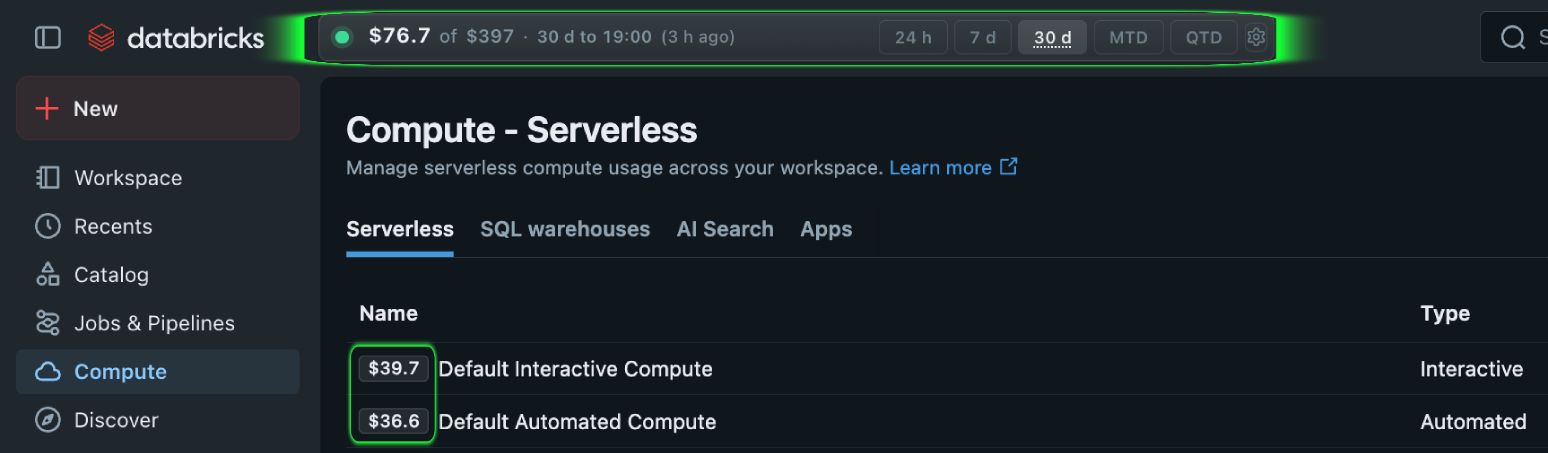Click the "of $397" budget text

pyautogui.click(x=477, y=37)
